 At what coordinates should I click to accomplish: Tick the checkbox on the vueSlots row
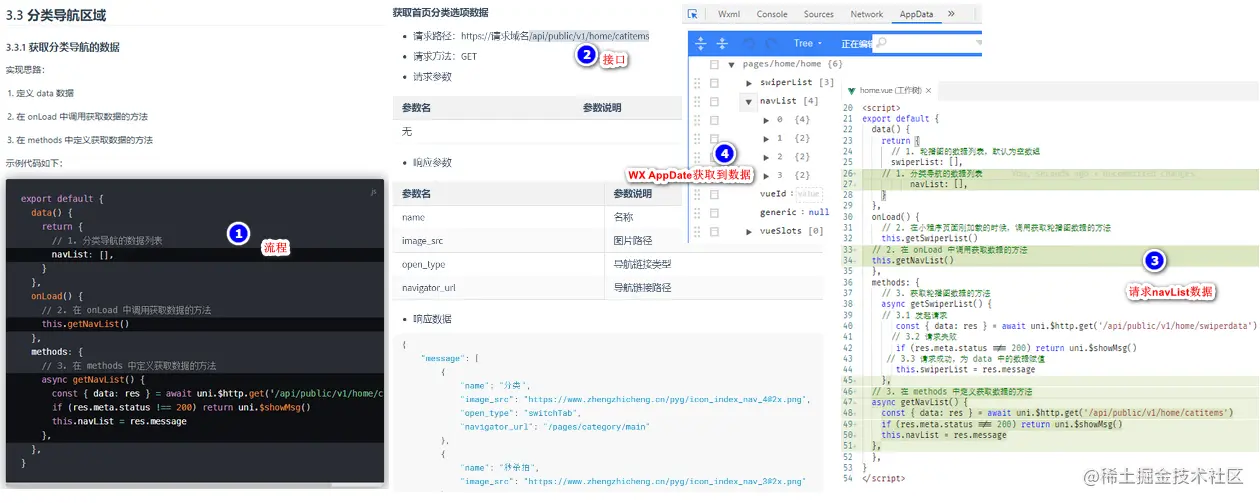pyautogui.click(x=714, y=231)
